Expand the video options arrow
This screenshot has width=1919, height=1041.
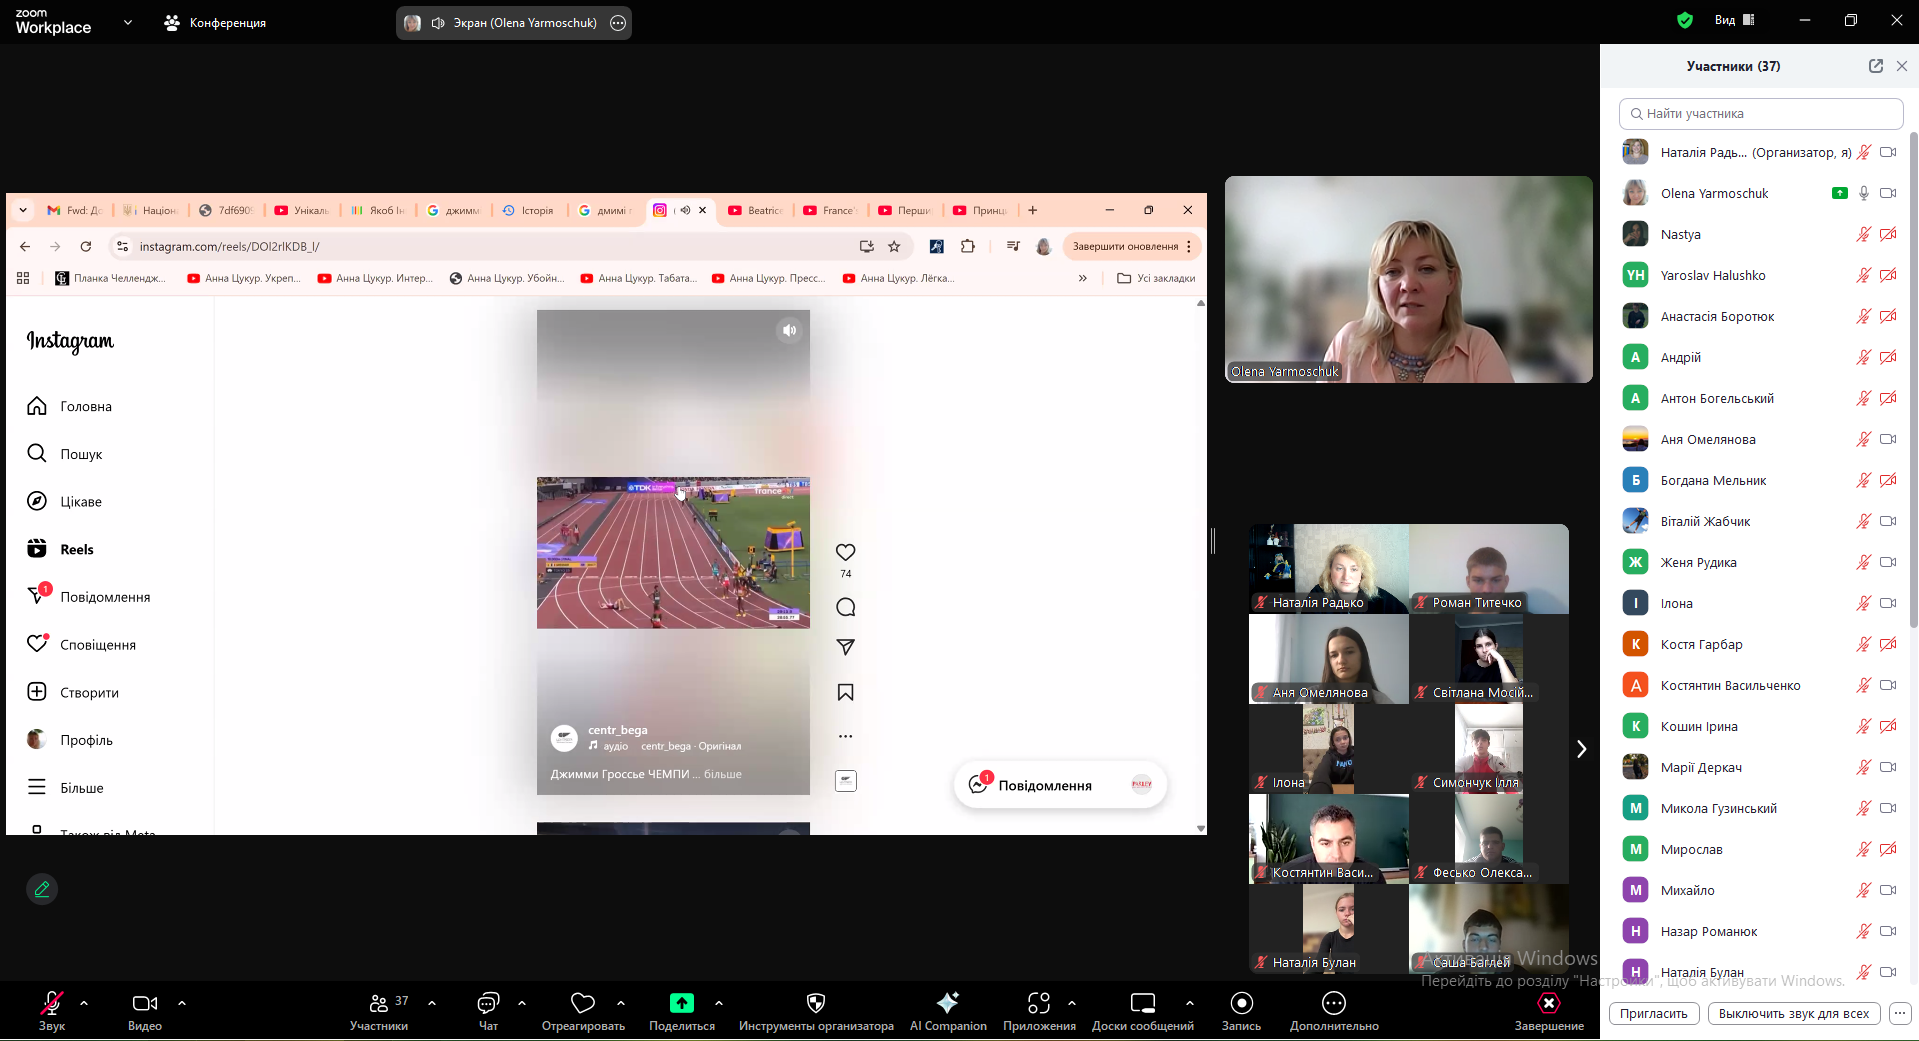click(182, 1002)
